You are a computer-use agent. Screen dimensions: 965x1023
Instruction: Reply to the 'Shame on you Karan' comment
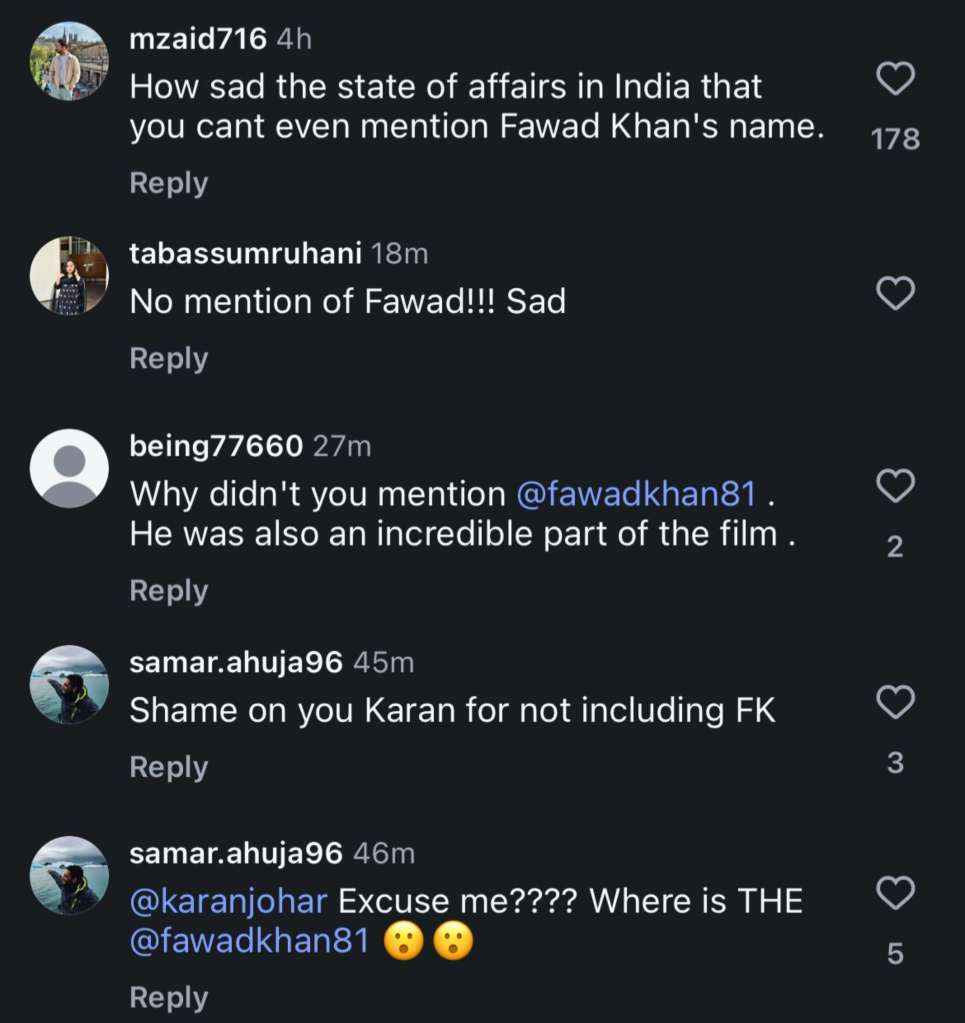(169, 767)
